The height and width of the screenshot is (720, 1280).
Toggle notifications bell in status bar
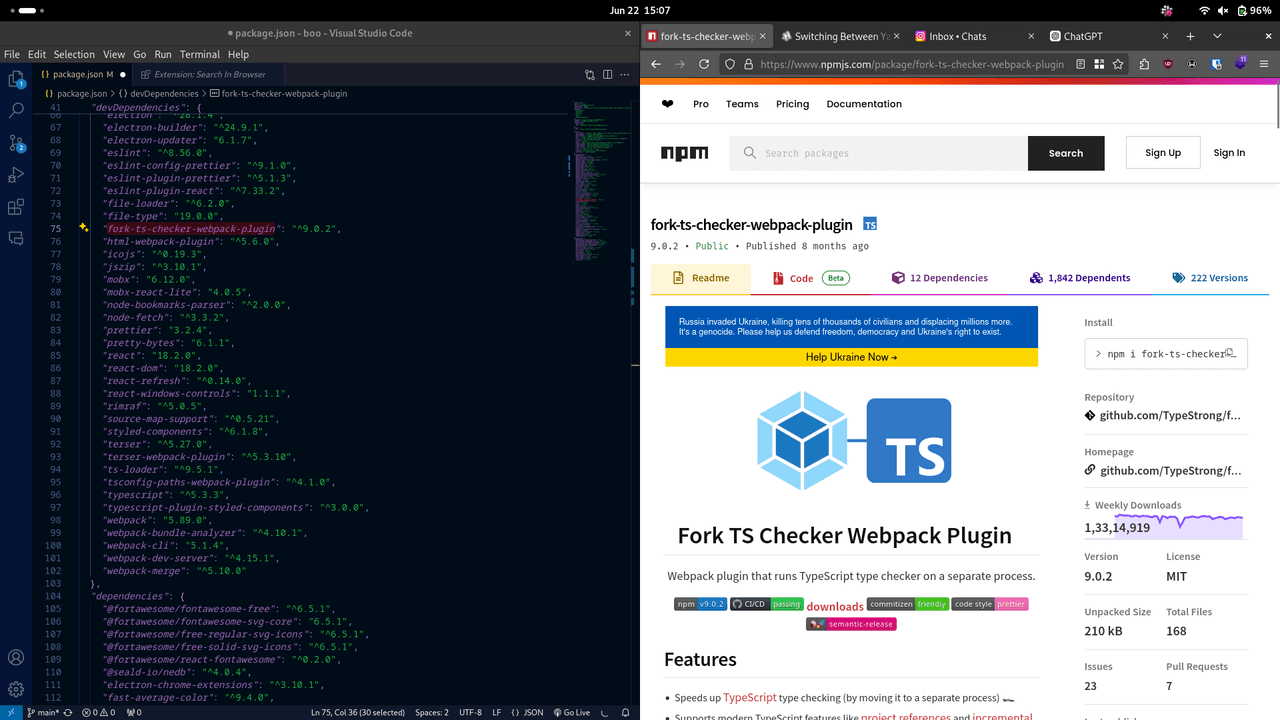626,713
